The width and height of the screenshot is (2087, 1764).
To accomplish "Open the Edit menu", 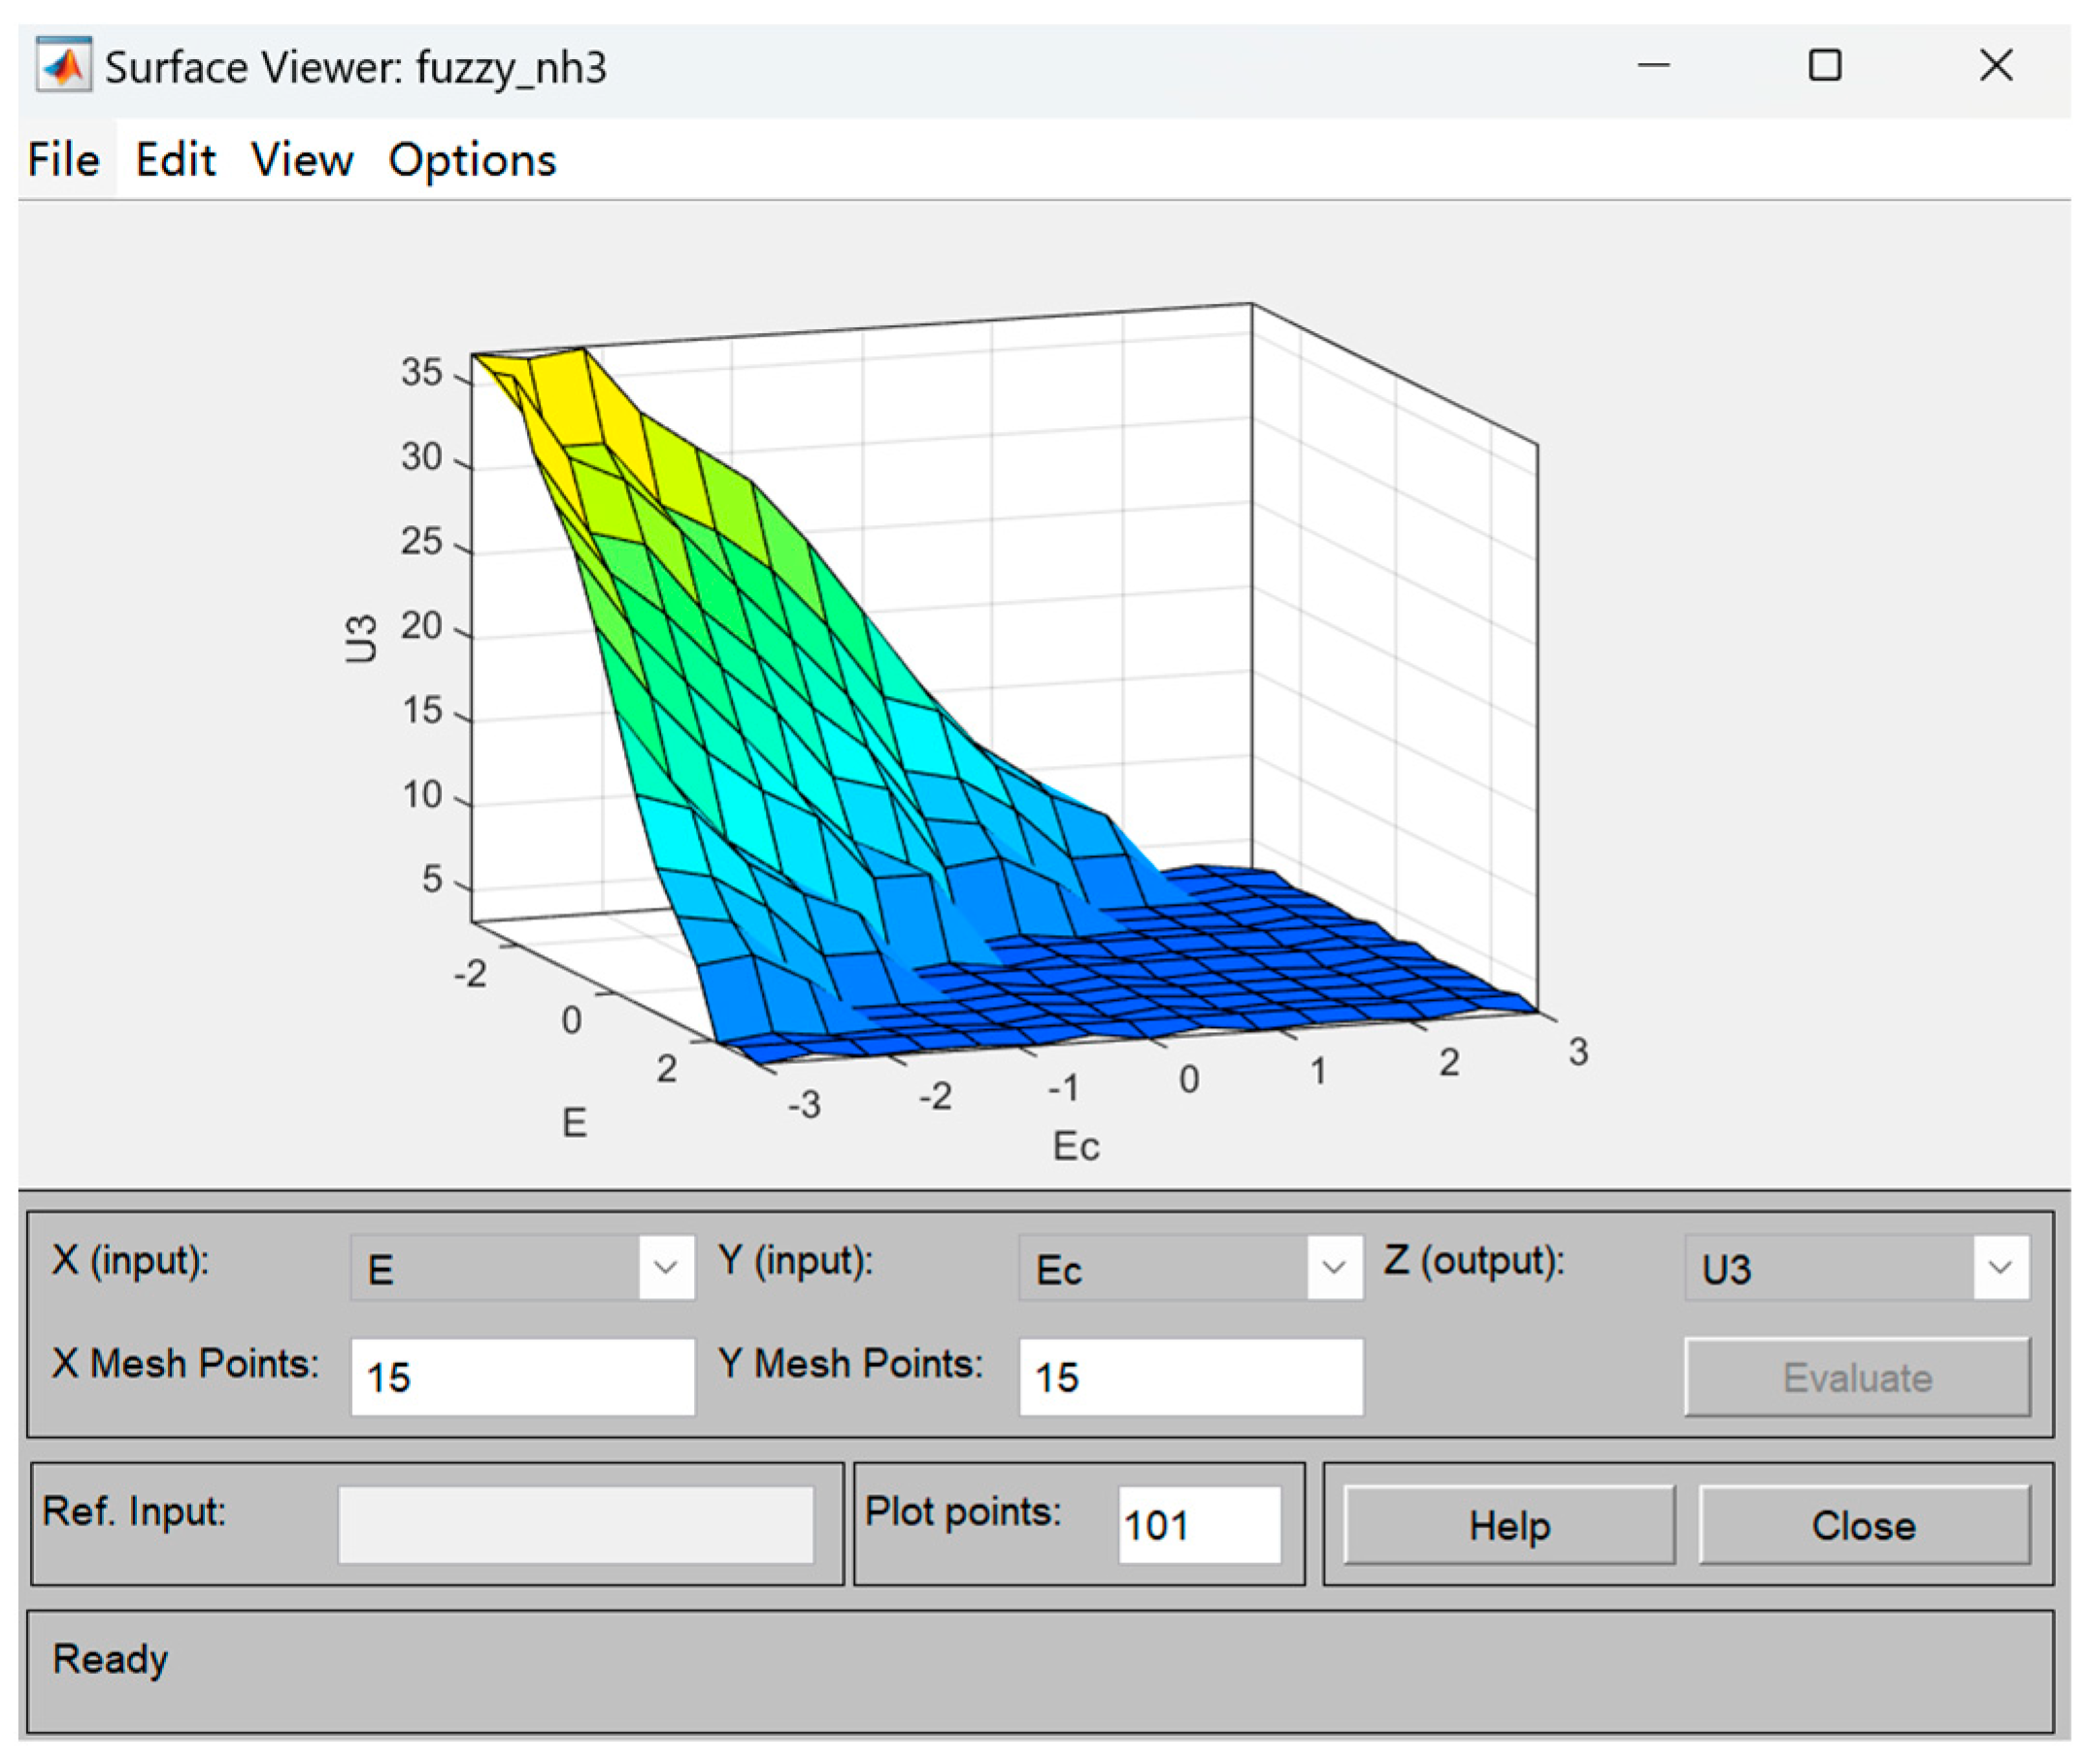I will pos(175,160).
